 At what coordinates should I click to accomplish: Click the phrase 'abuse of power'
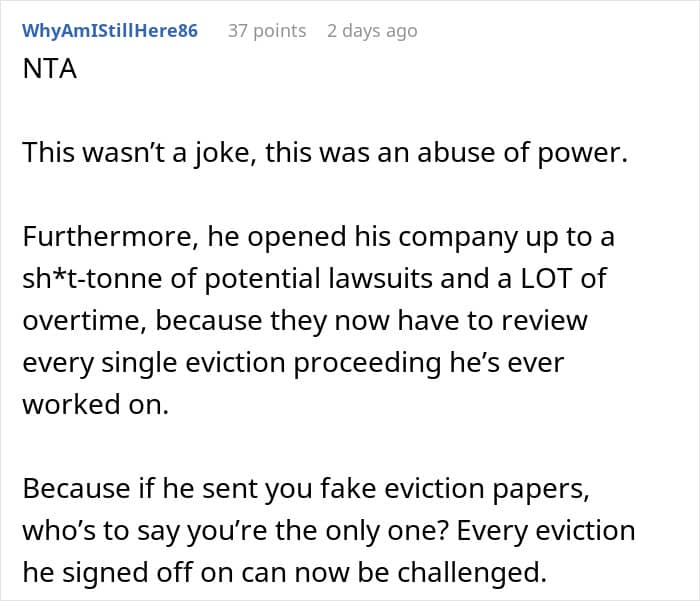pyautogui.click(x=519, y=153)
